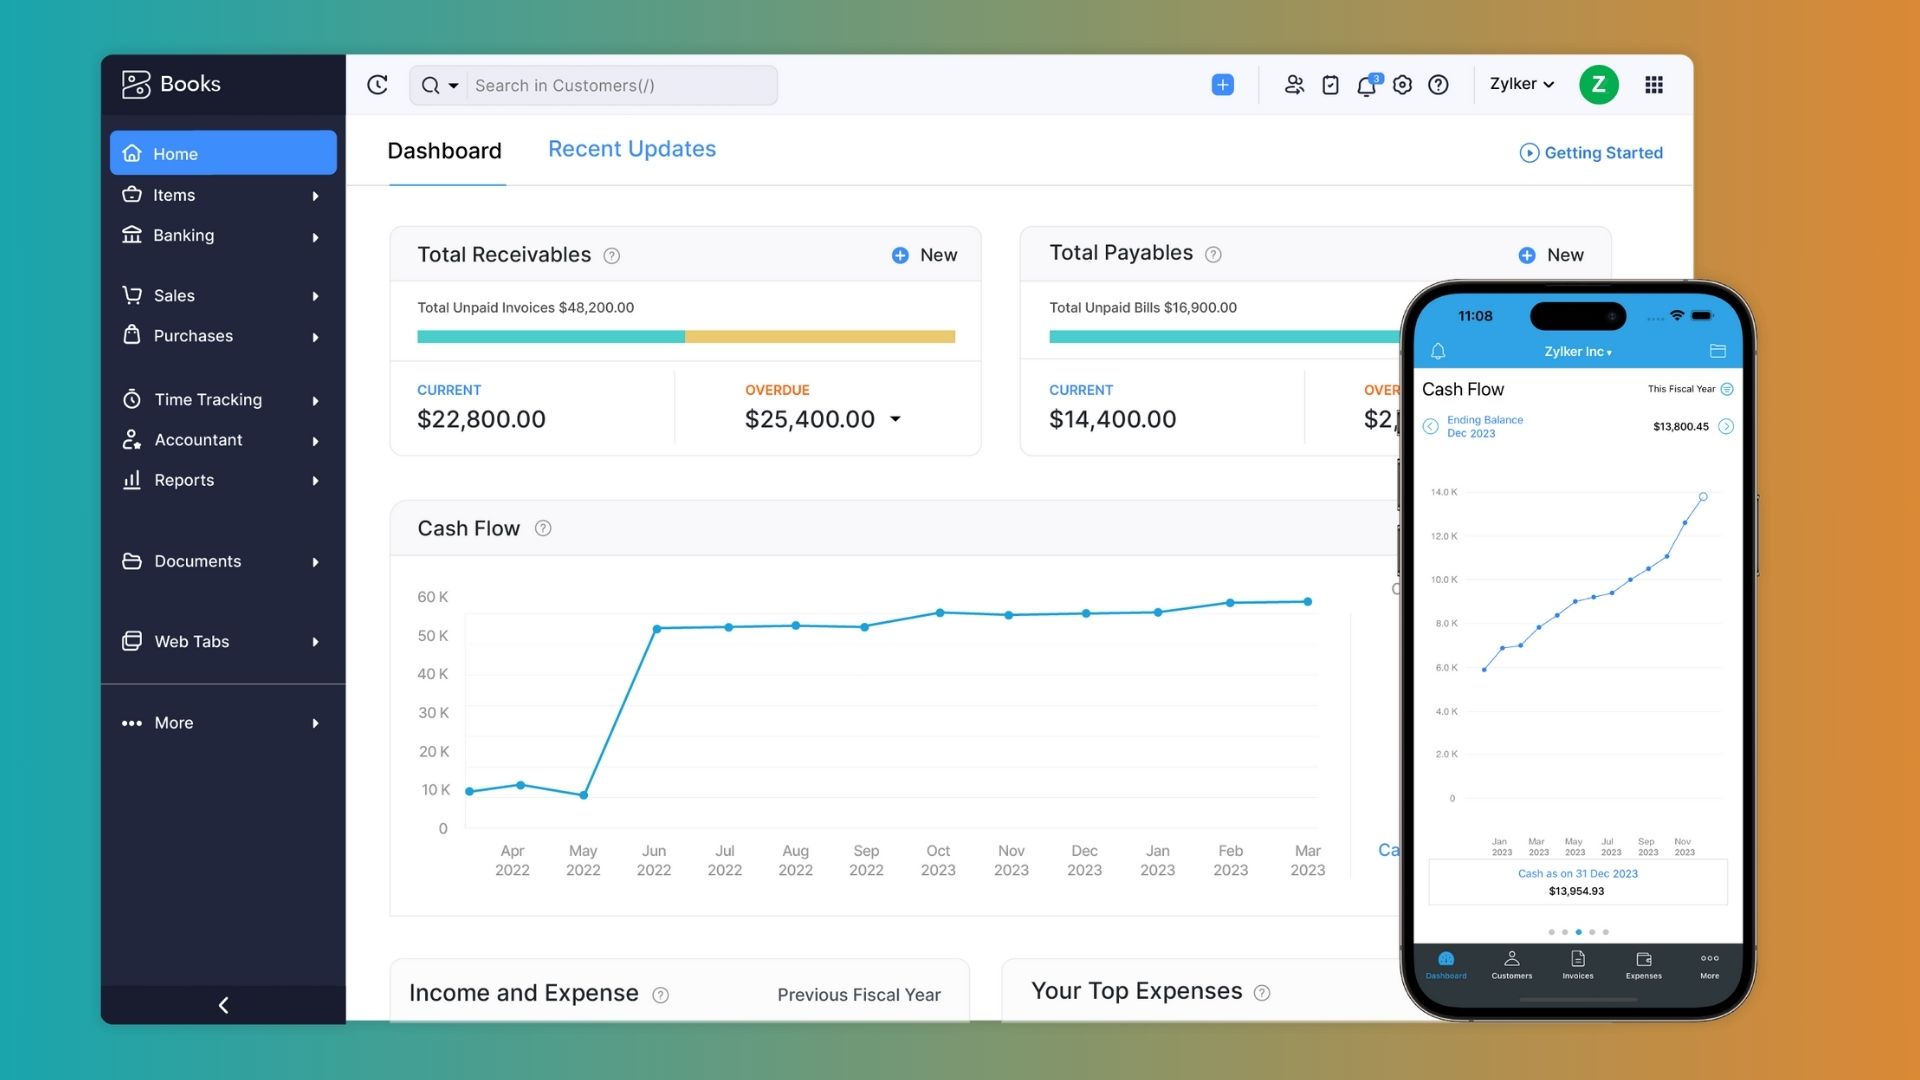Open the overdue $25,400.00 dropdown arrow
This screenshot has width=1920, height=1080.
[895, 419]
